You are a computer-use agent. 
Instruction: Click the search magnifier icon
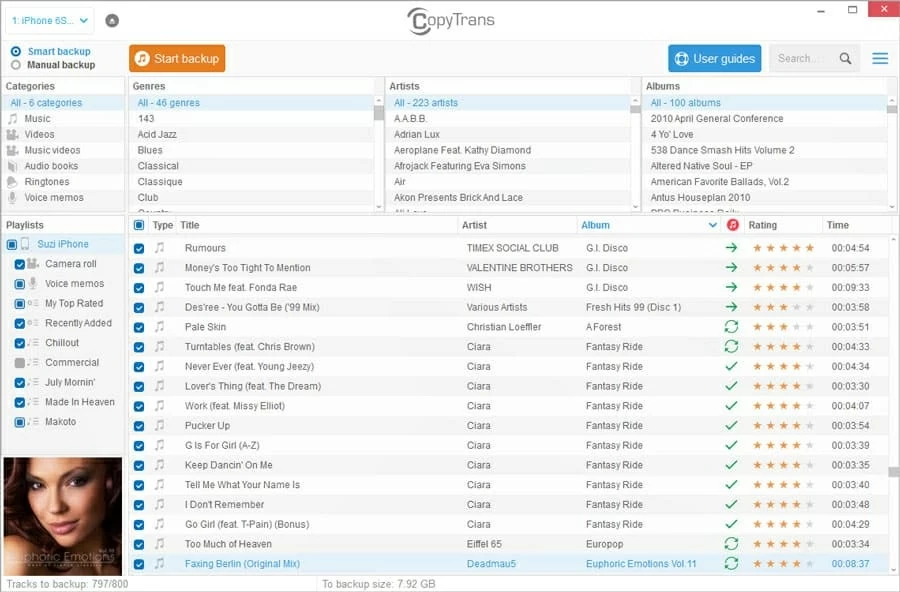tap(846, 59)
